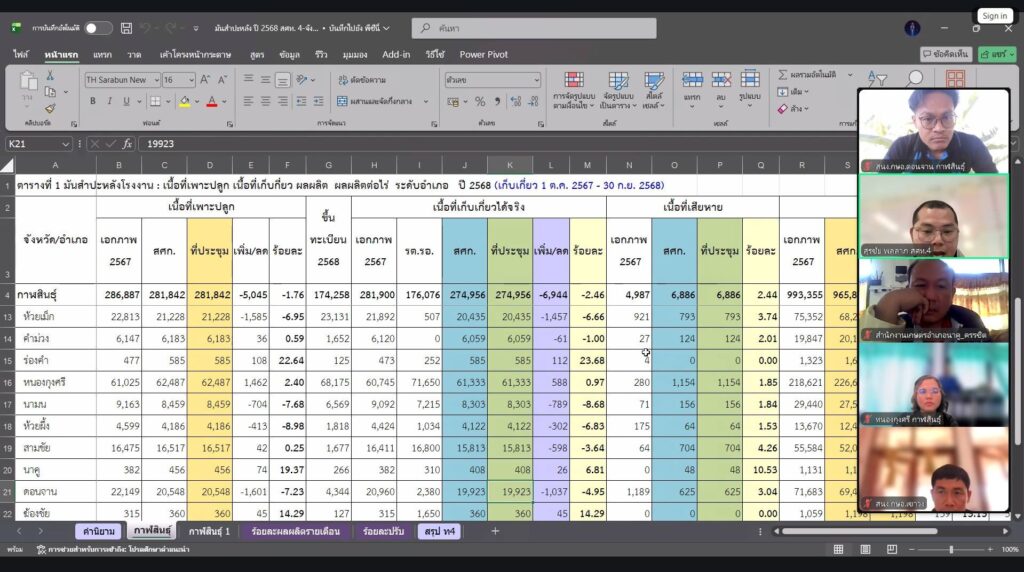Click the Format Painter brush icon

click(50, 108)
